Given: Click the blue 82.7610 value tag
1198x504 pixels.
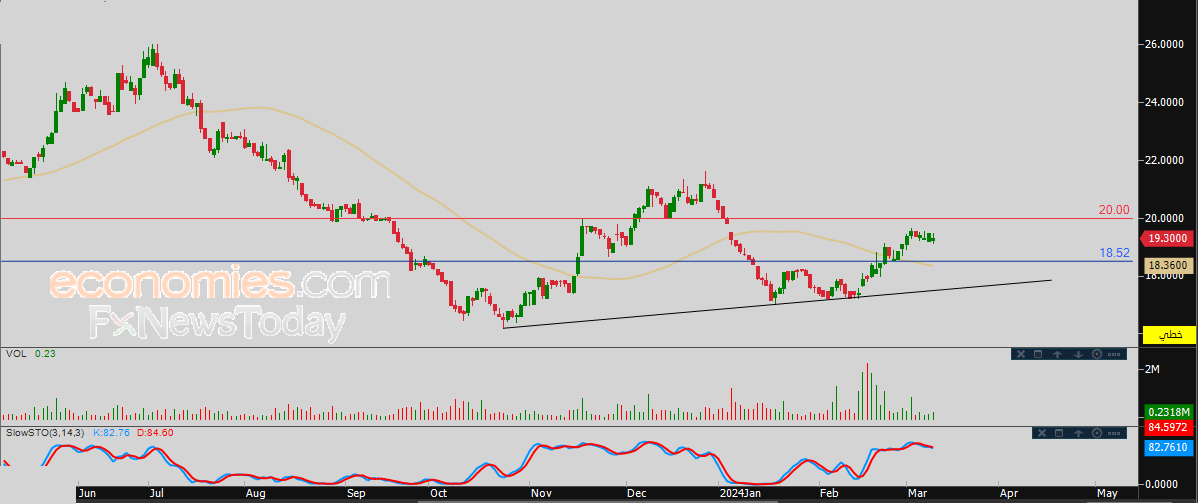Looking at the screenshot, I should 1168,445.
